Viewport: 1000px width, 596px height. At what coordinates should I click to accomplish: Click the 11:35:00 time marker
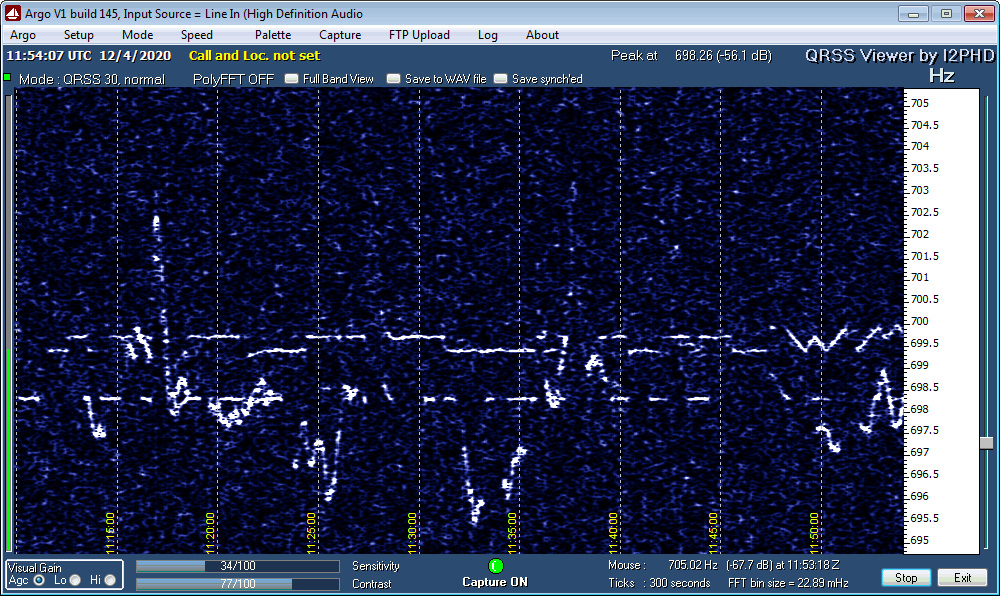click(x=512, y=533)
